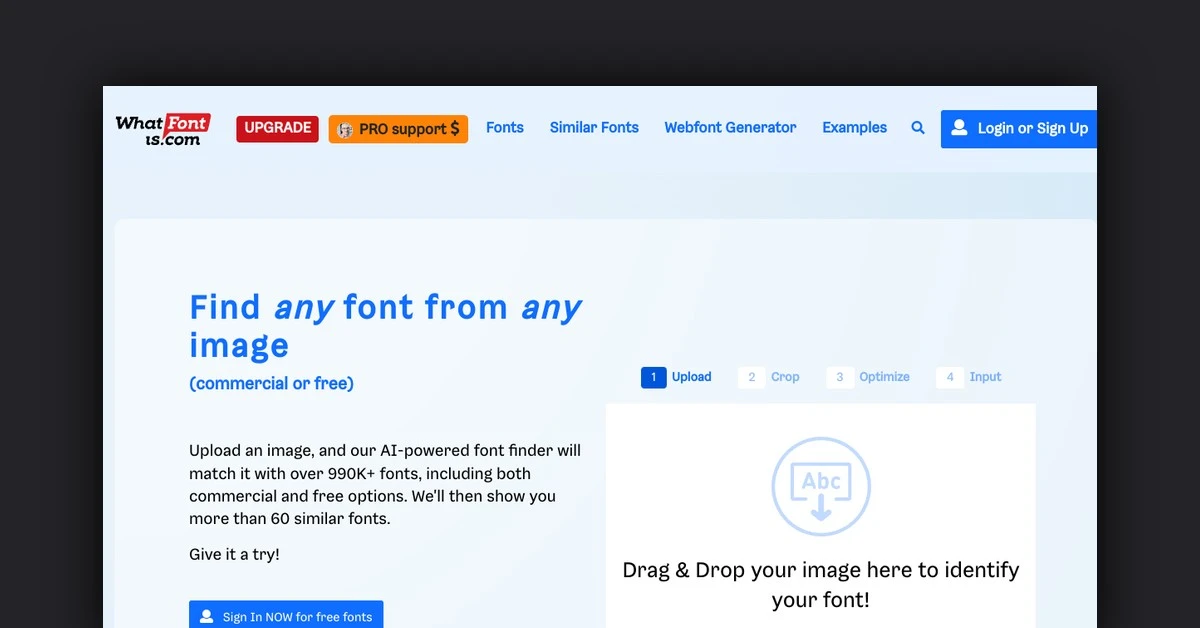Click the red UPGRADE button
The width and height of the screenshot is (1200, 628).
point(277,128)
